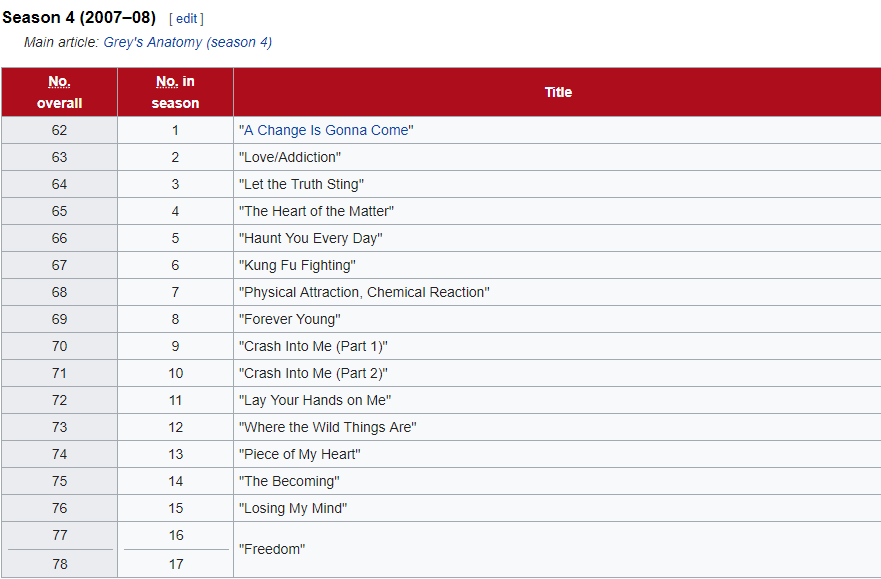The image size is (881, 579).
Task: Click overall episode number 64
Action: click(x=60, y=184)
